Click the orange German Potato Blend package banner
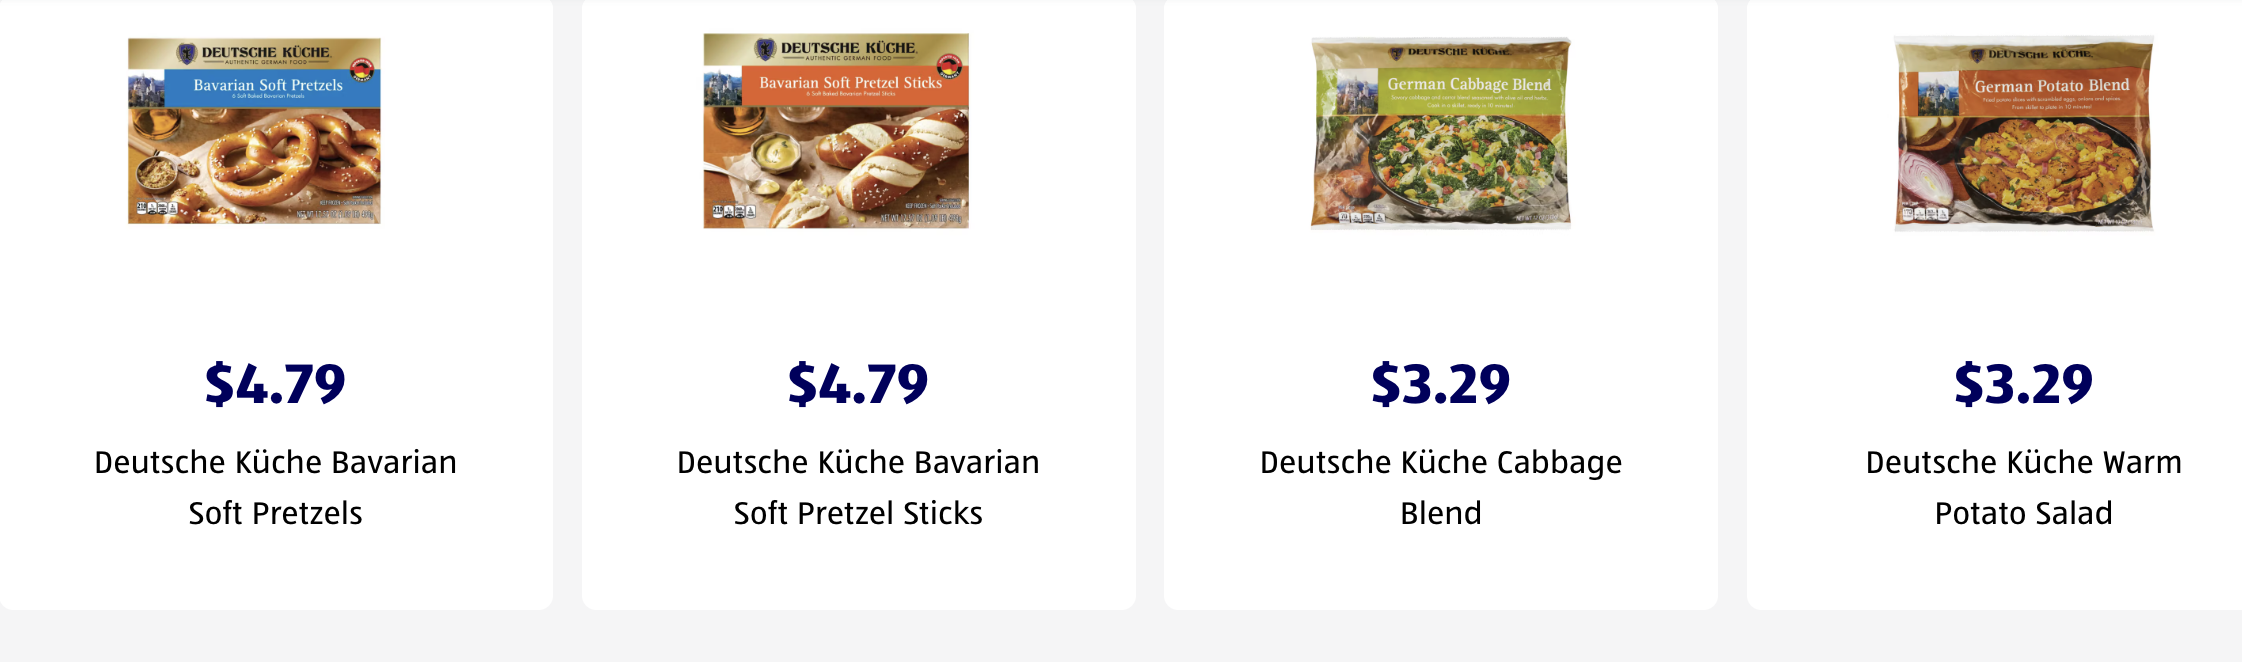 pyautogui.click(x=2050, y=88)
